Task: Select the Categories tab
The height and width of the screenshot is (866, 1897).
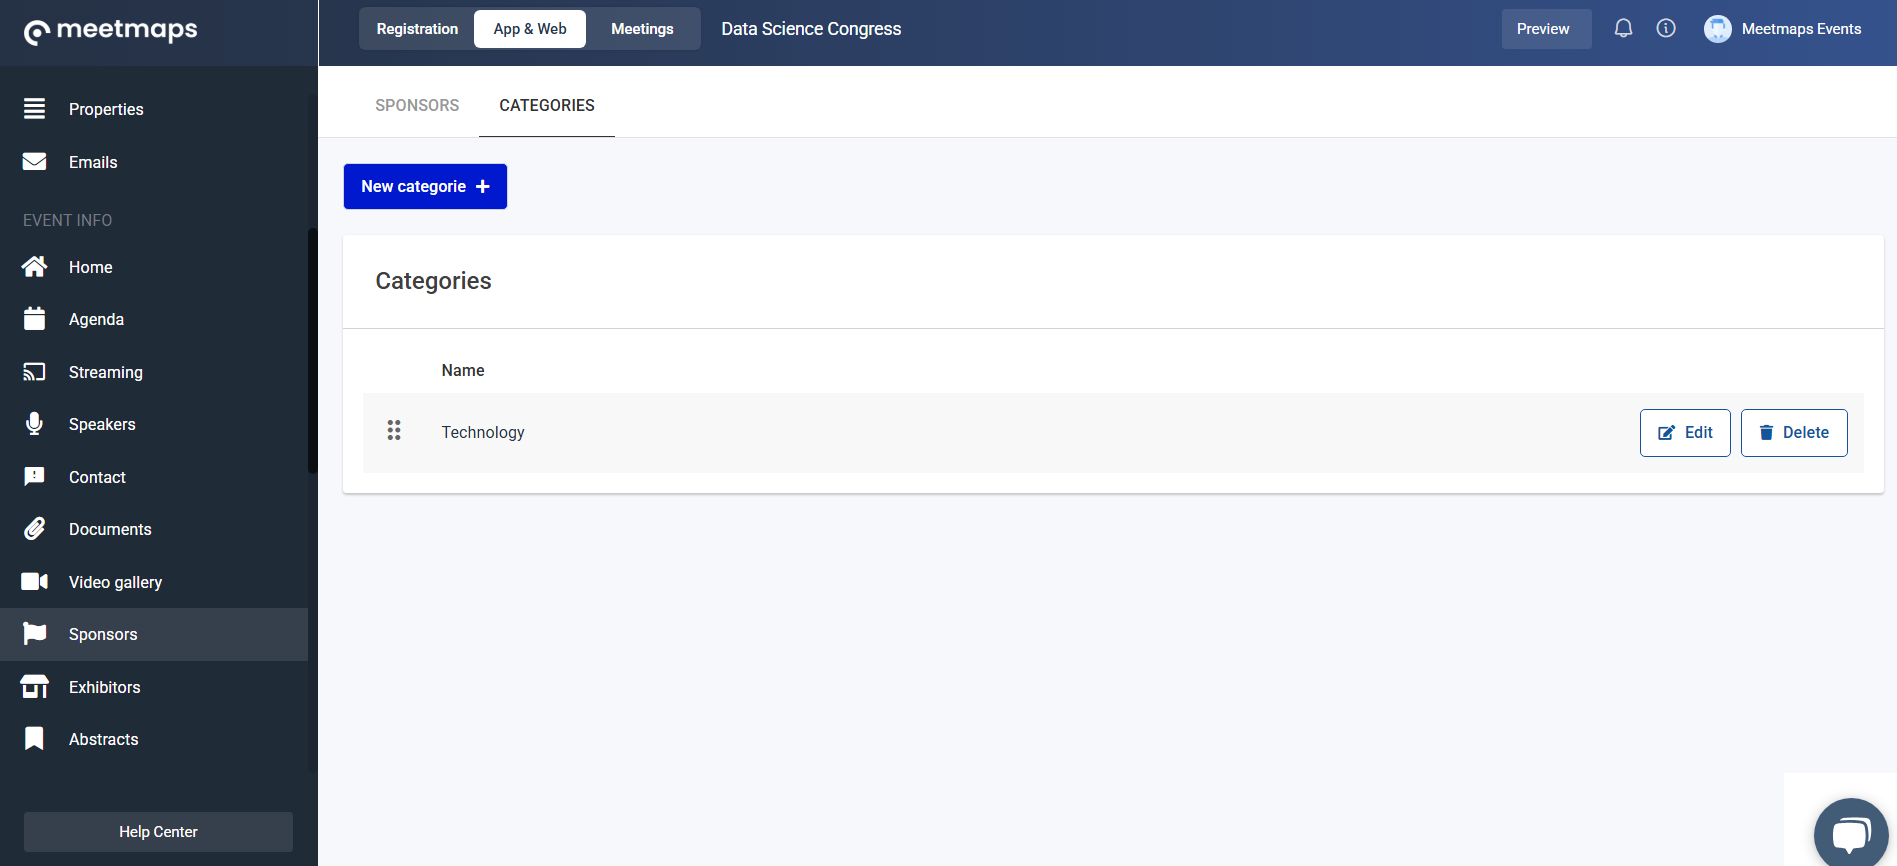Action: pyautogui.click(x=546, y=105)
